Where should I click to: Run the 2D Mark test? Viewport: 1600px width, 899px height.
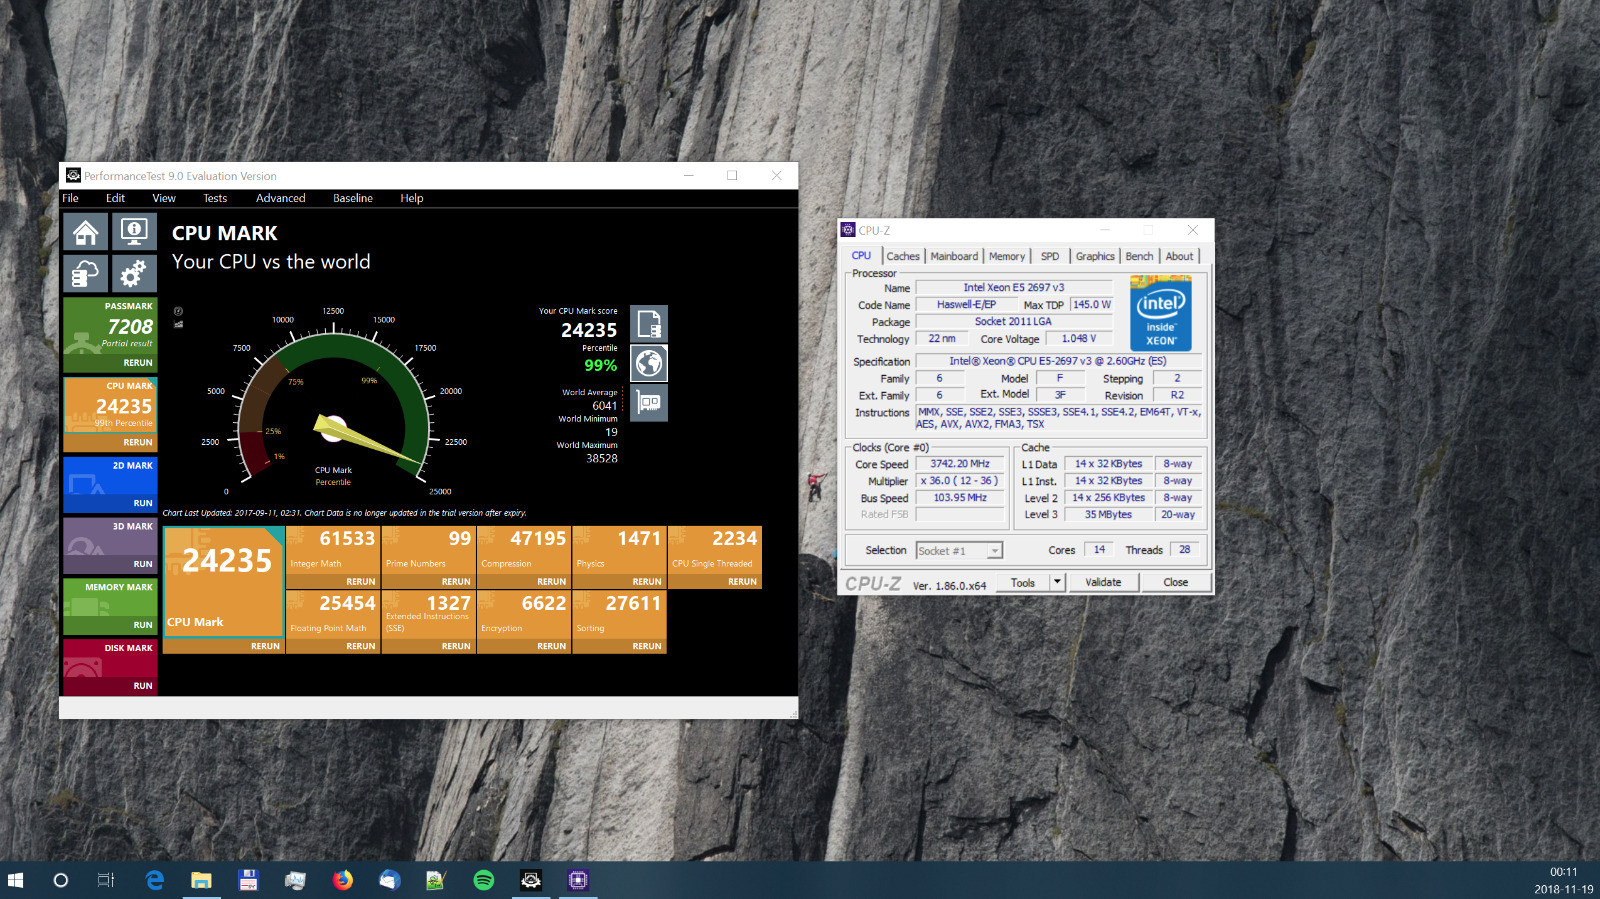point(143,503)
